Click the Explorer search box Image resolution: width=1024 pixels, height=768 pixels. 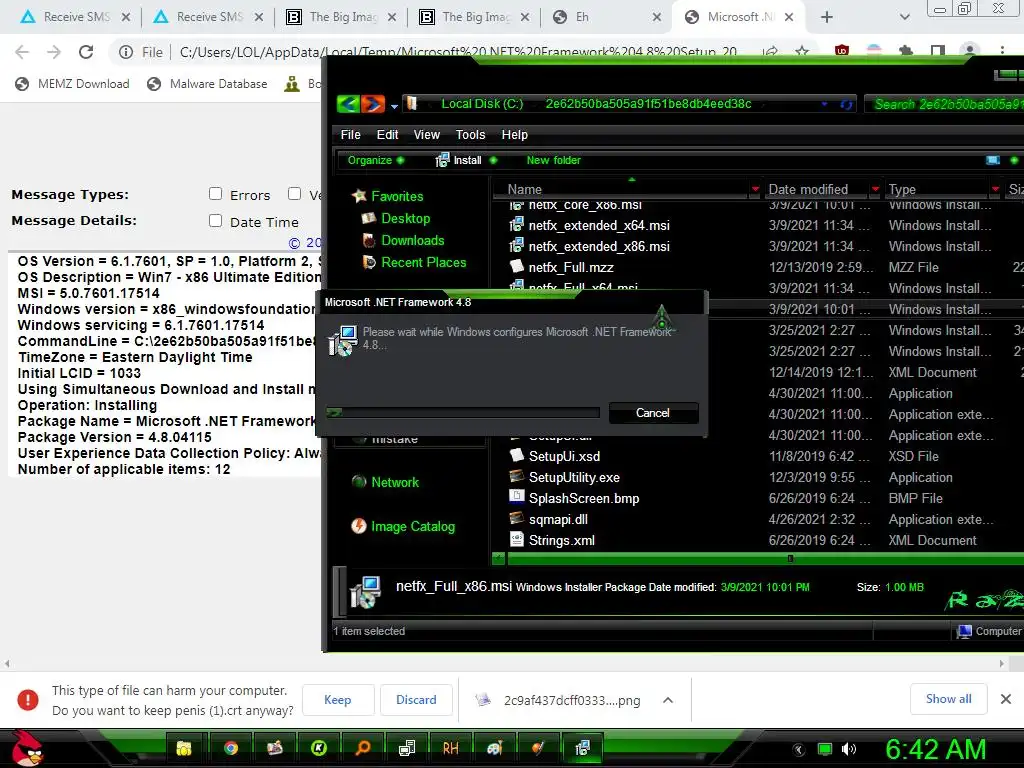tap(946, 104)
